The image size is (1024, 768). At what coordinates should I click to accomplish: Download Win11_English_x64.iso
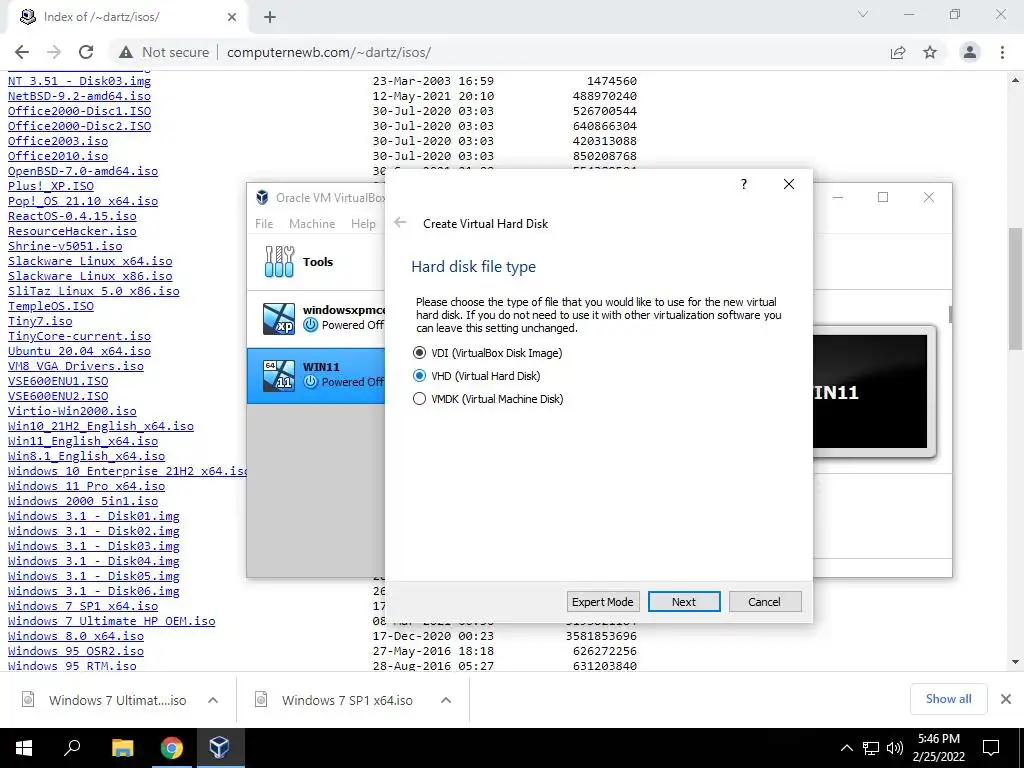pos(82,441)
